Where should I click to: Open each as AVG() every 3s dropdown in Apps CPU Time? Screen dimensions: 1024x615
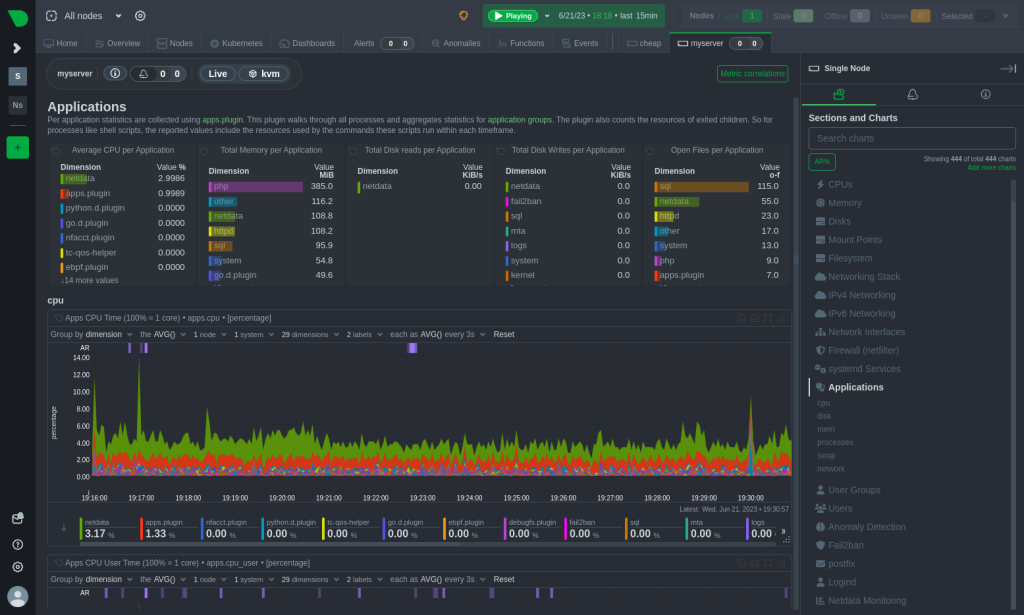coord(438,334)
